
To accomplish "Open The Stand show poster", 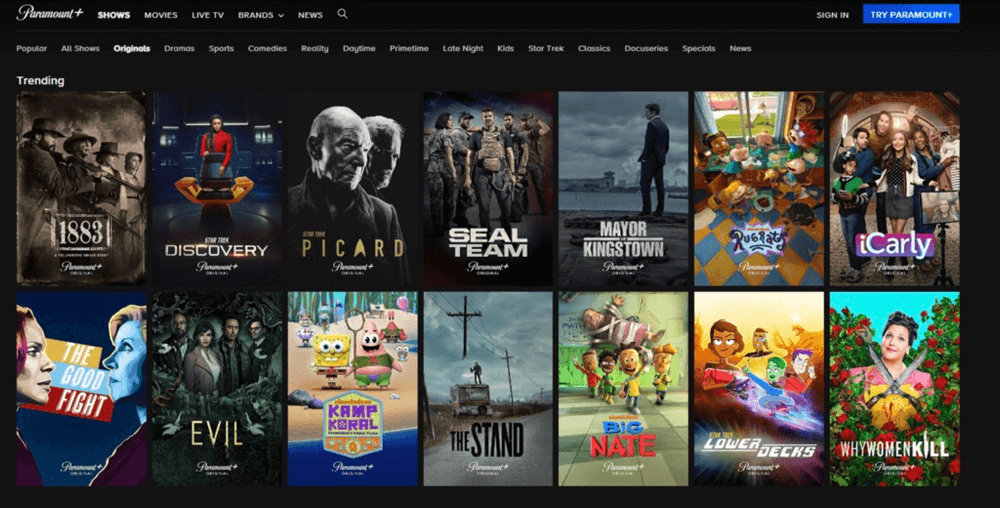I will [489, 389].
